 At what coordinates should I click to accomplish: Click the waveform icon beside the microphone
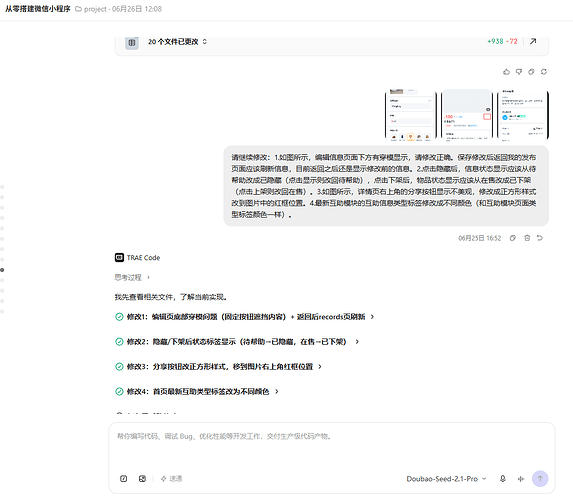[521, 479]
